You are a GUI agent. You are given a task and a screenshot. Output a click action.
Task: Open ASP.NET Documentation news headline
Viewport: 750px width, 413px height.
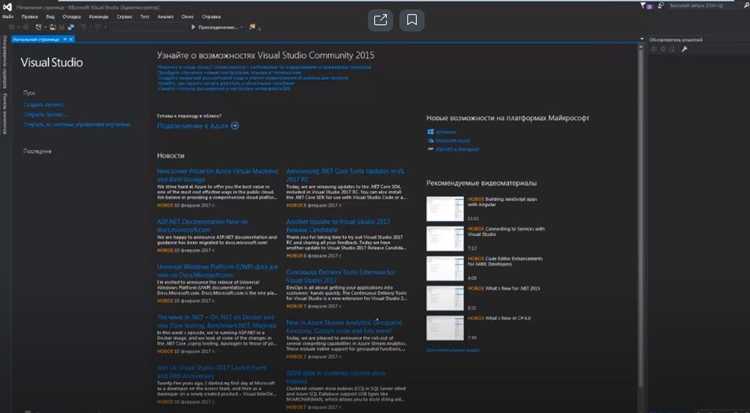pyautogui.click(x=202, y=225)
